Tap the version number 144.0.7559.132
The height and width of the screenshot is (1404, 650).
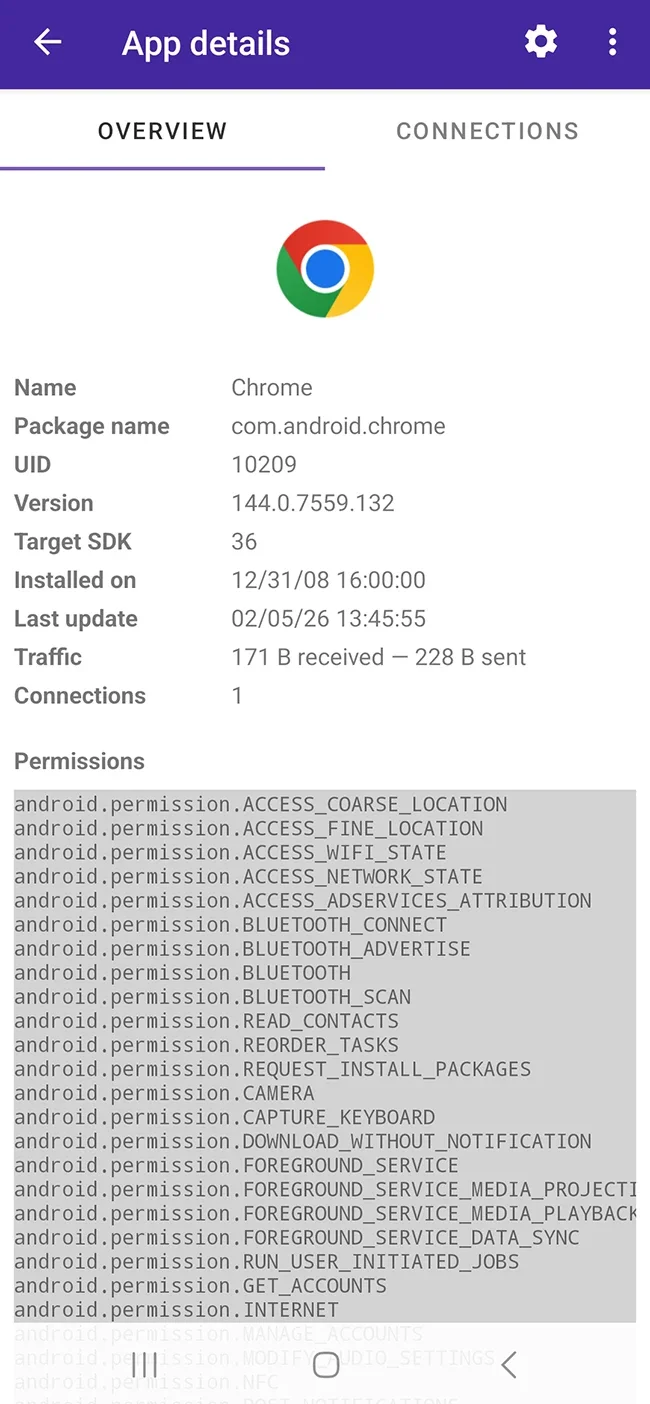313,503
